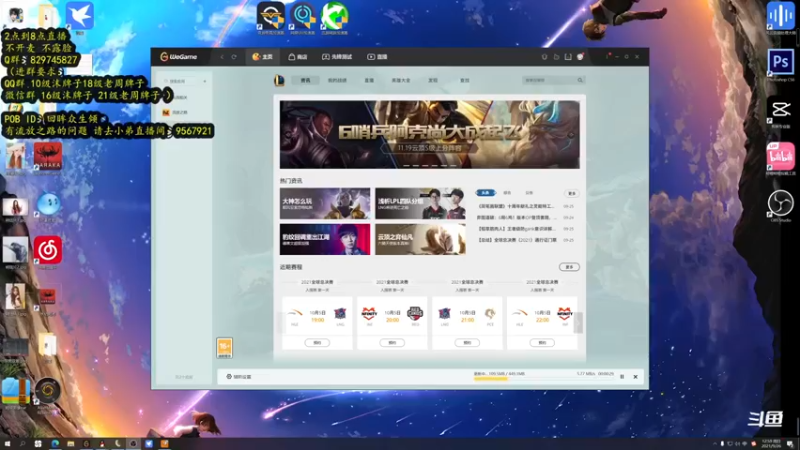
Task: Open the bilibili desktop shortcut
Action: tap(781, 159)
